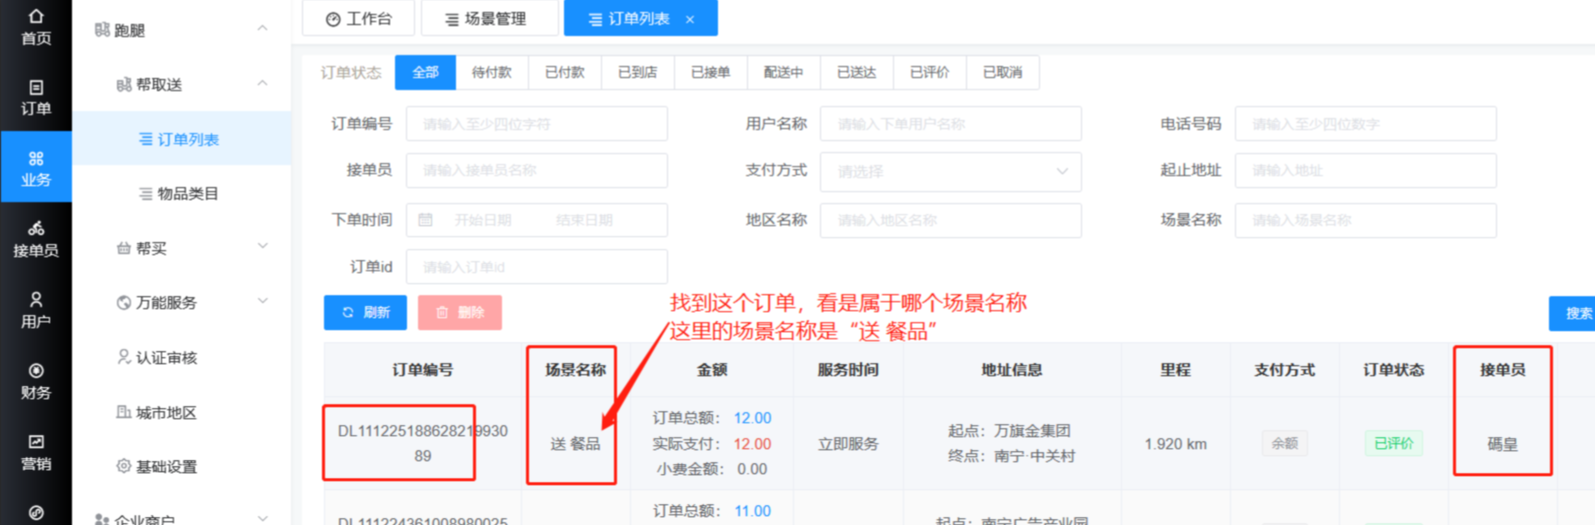Filter orders by 全部 status
Image resolution: width=1595 pixels, height=525 pixels.
(425, 72)
